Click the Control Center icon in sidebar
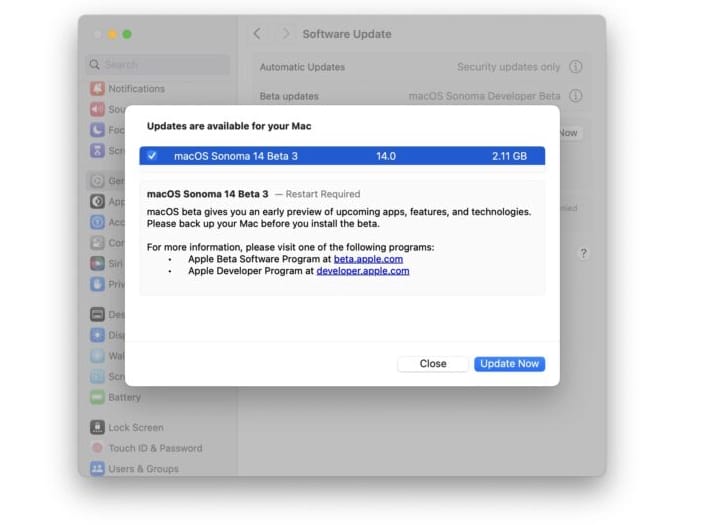The image size is (705, 525). tap(97, 243)
